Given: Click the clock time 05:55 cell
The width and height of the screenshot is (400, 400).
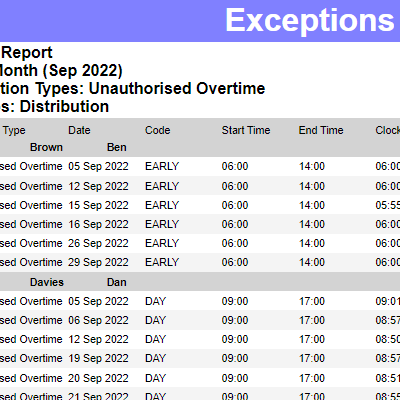Looking at the screenshot, I should [x=388, y=205].
